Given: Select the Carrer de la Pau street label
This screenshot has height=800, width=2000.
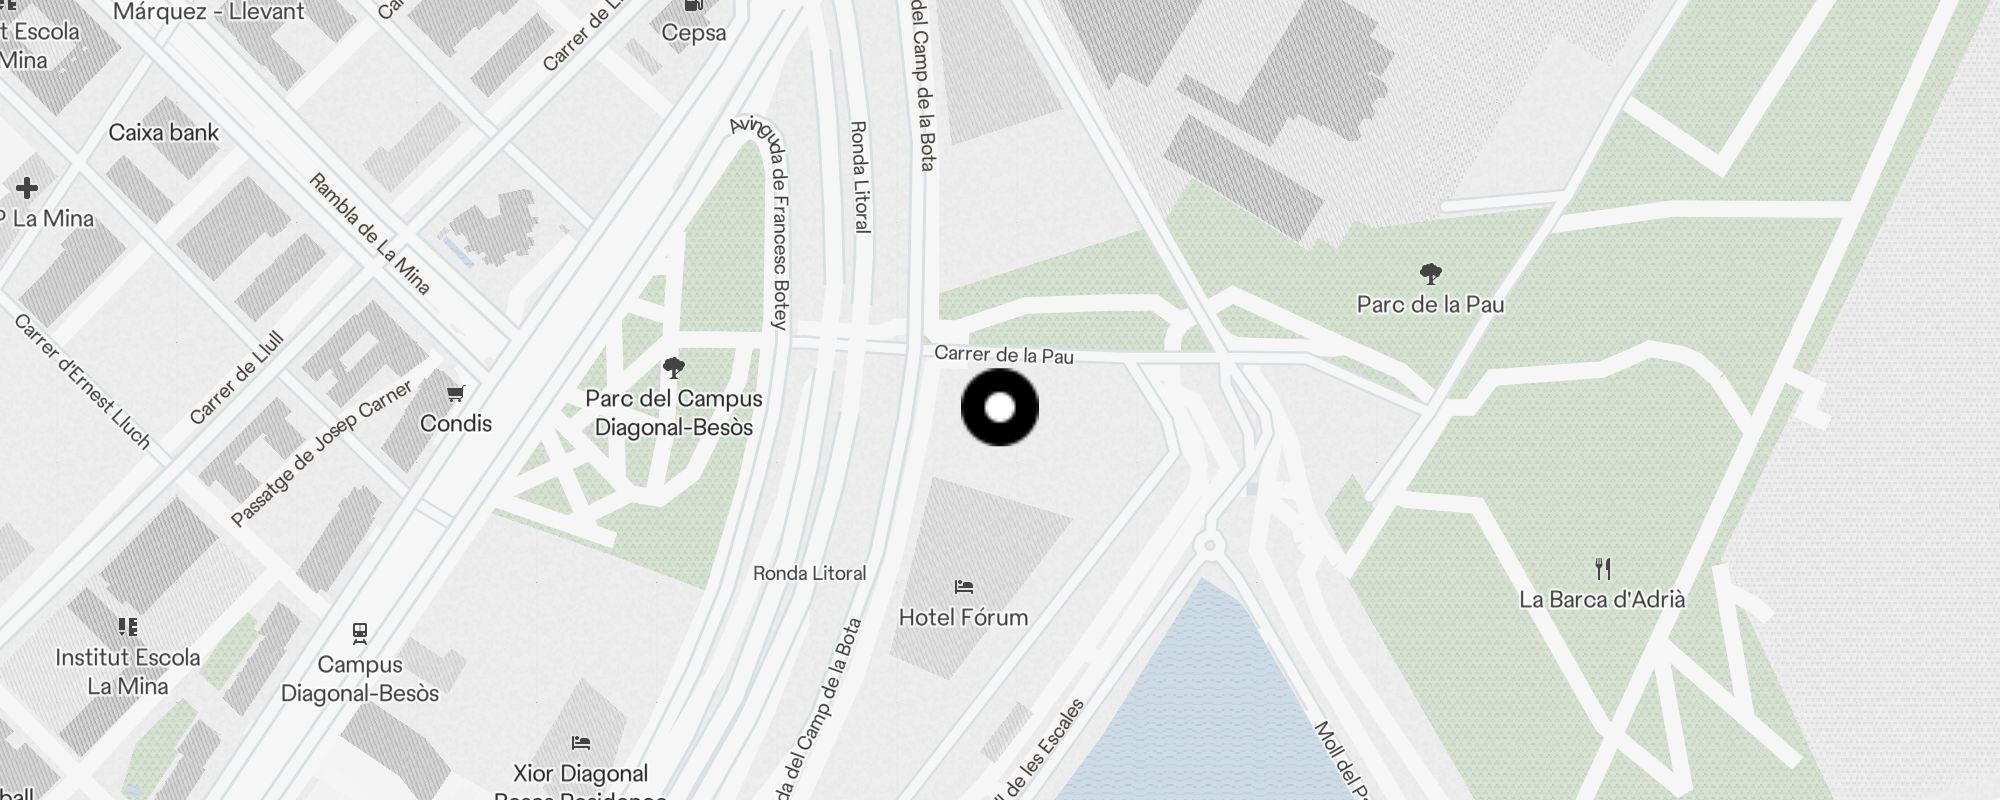Looking at the screenshot, I should (x=1004, y=355).
